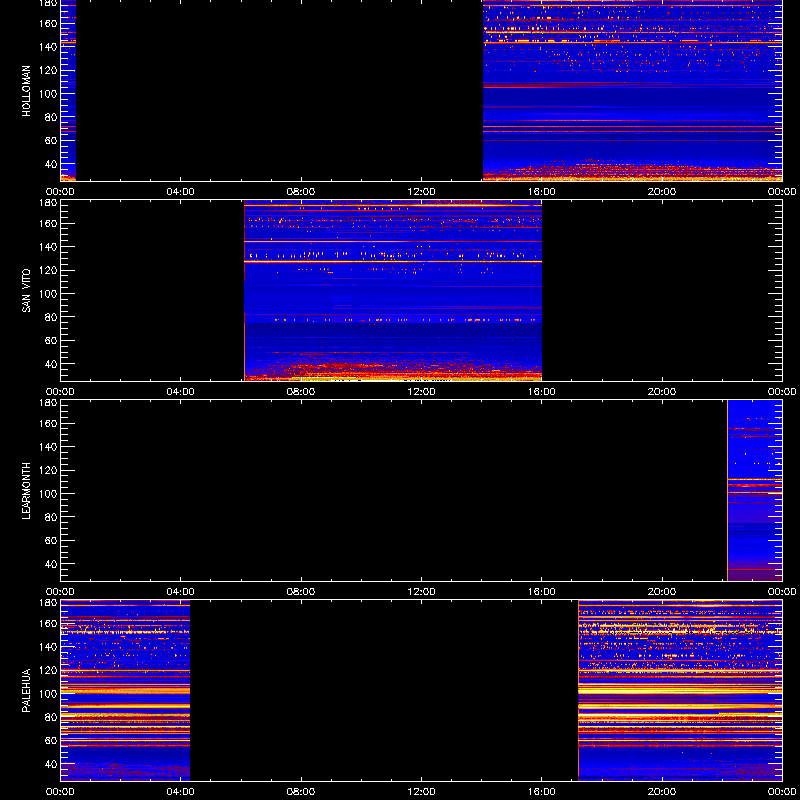Pick 20:00 time label below San Vito panel

tap(662, 392)
